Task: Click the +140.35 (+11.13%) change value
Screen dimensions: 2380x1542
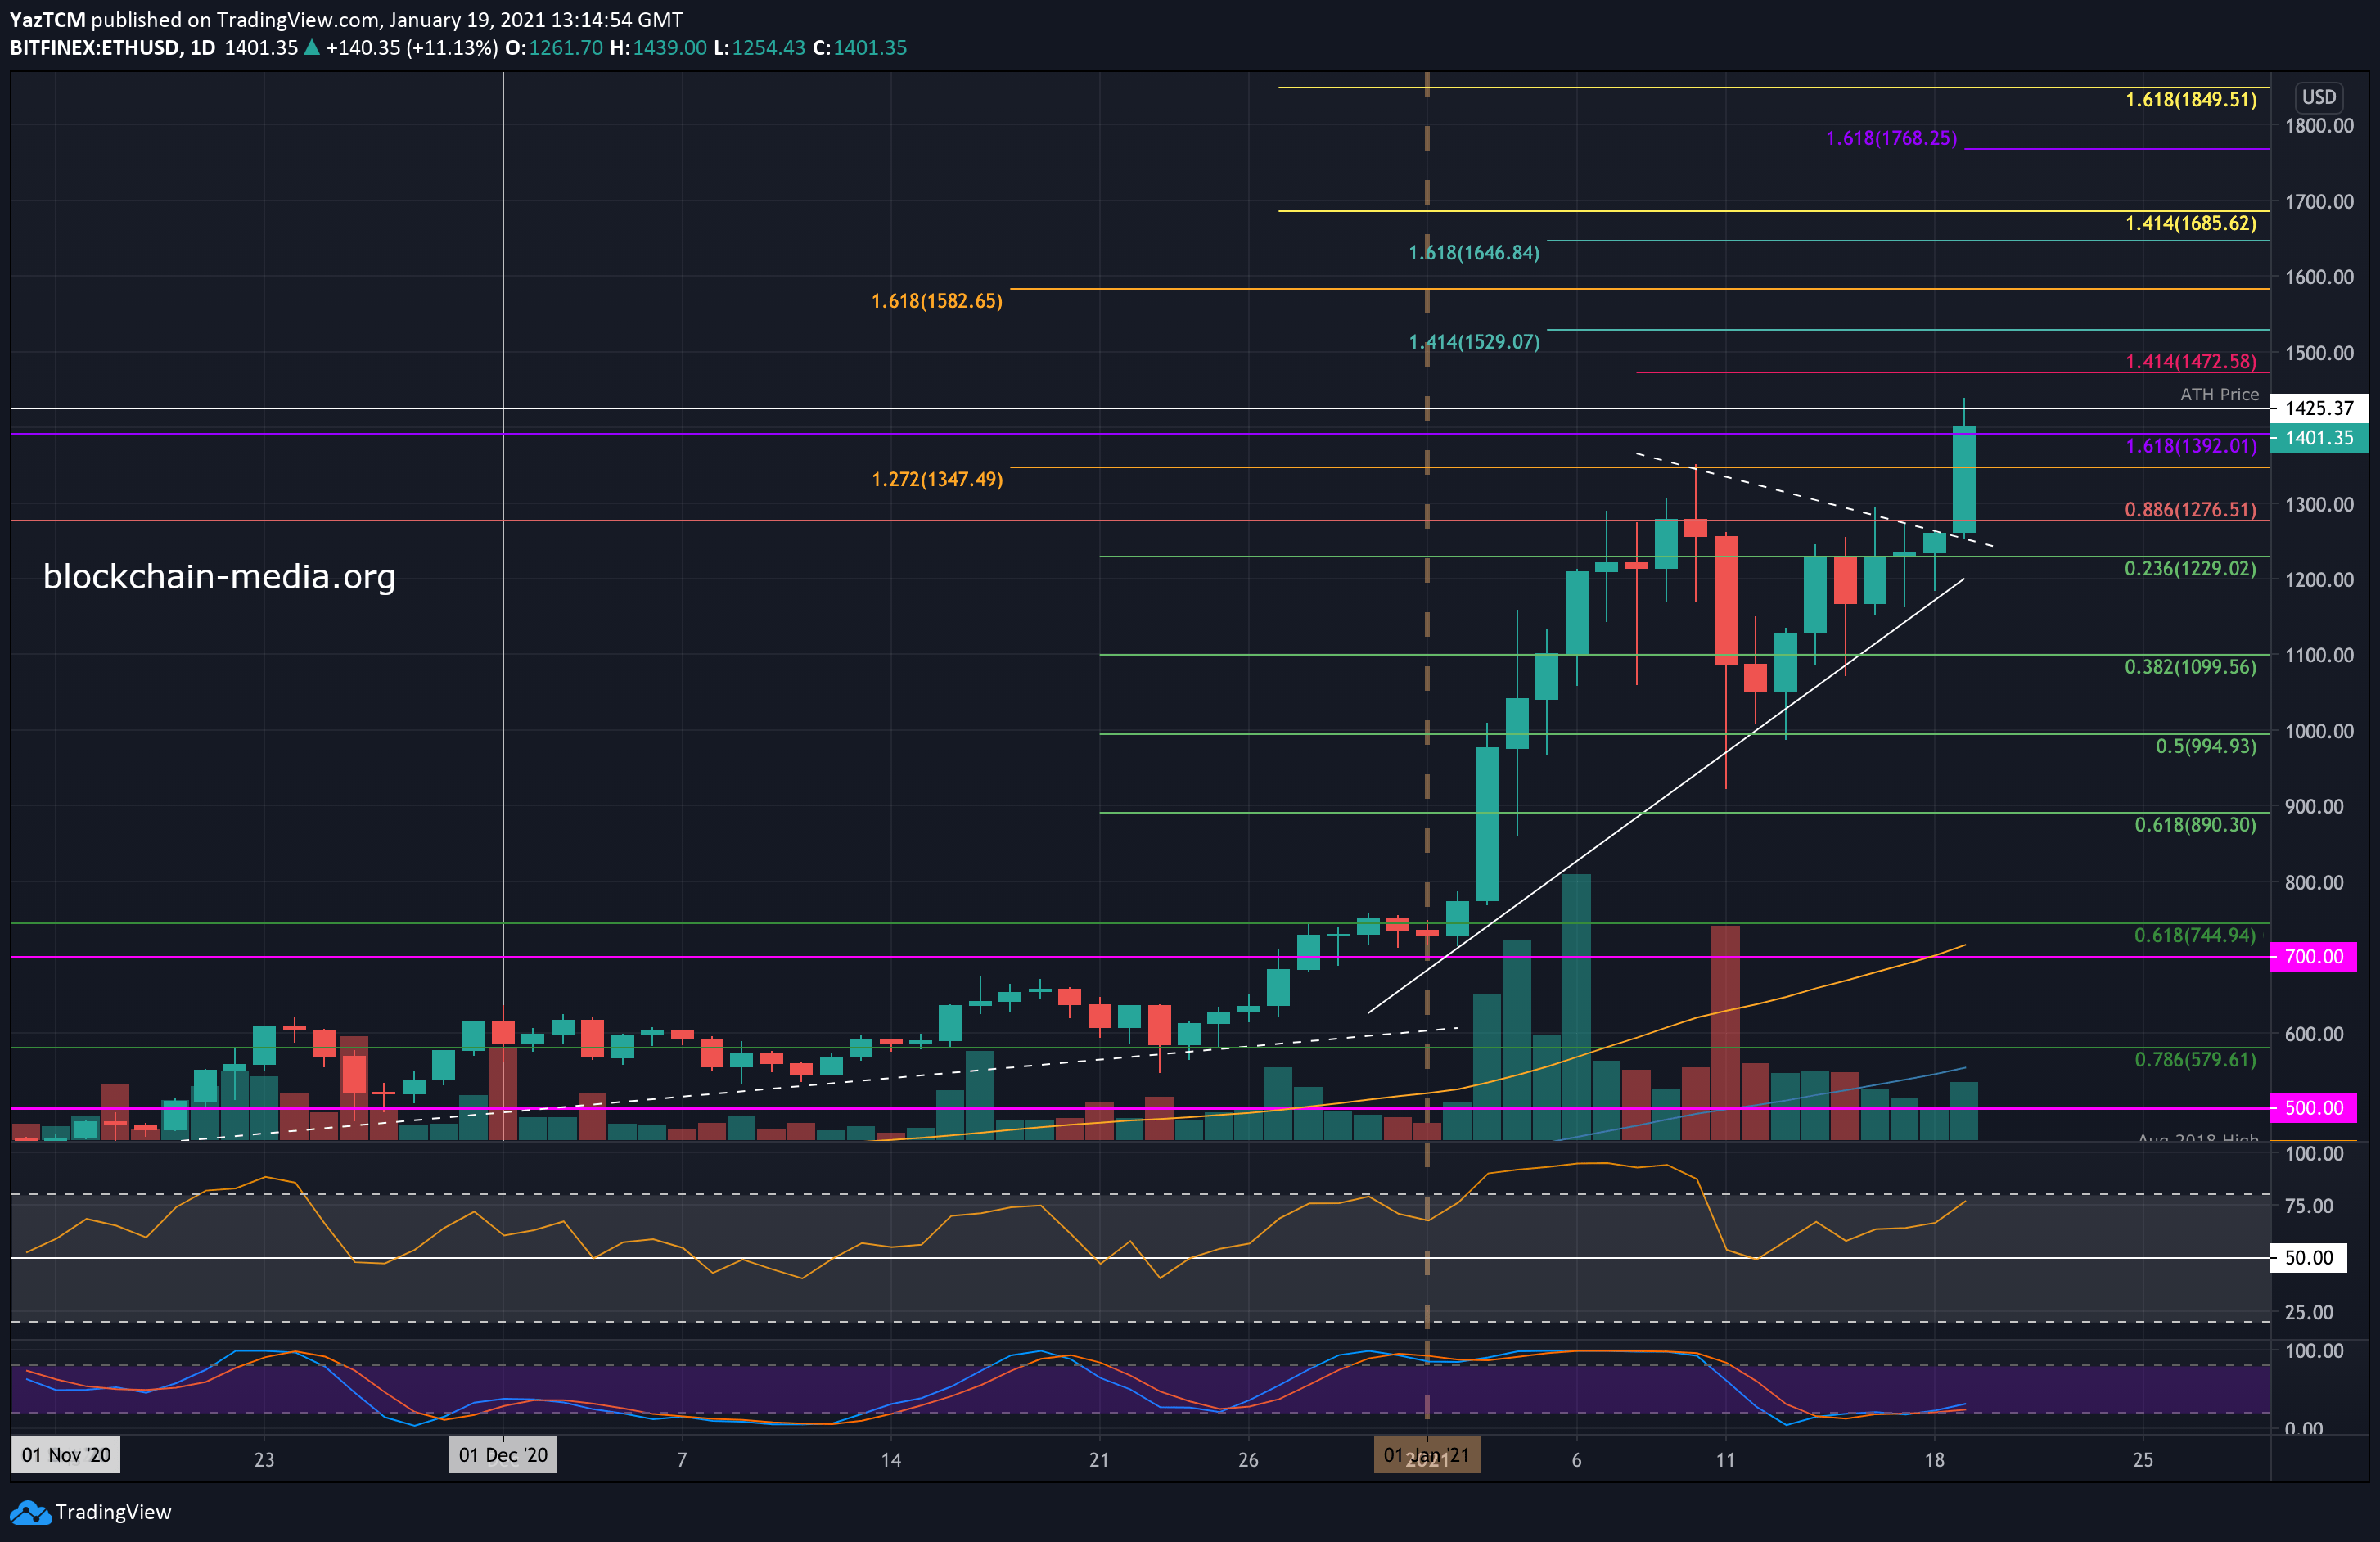Action: [412, 48]
